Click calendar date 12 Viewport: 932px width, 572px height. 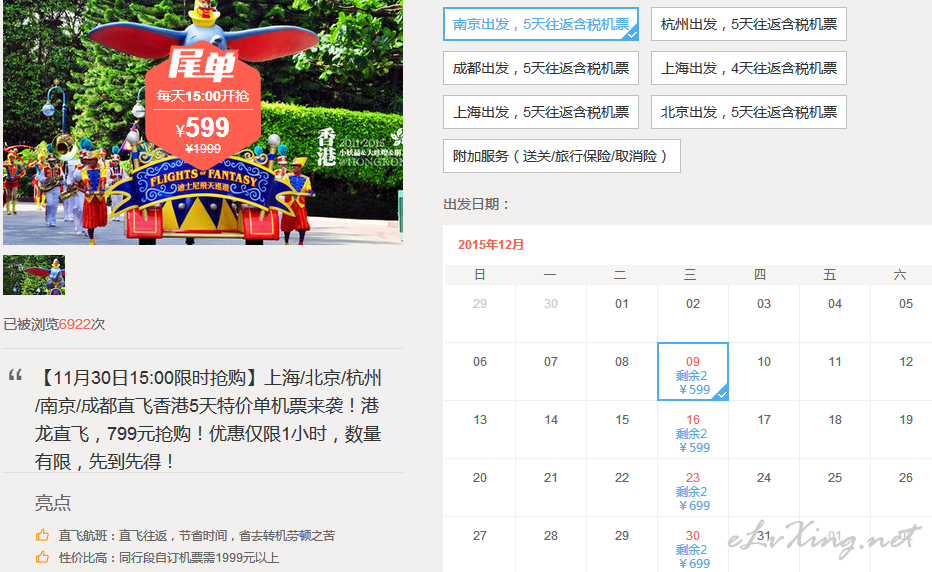pos(906,362)
